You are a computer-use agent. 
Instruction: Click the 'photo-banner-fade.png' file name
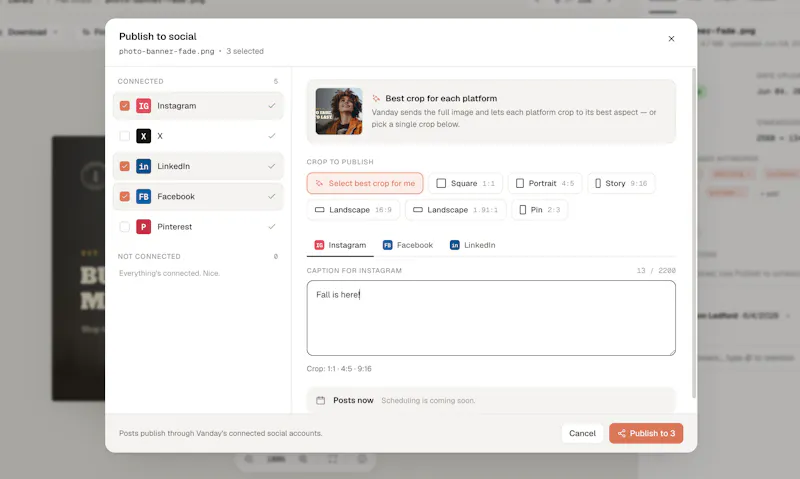(x=167, y=52)
